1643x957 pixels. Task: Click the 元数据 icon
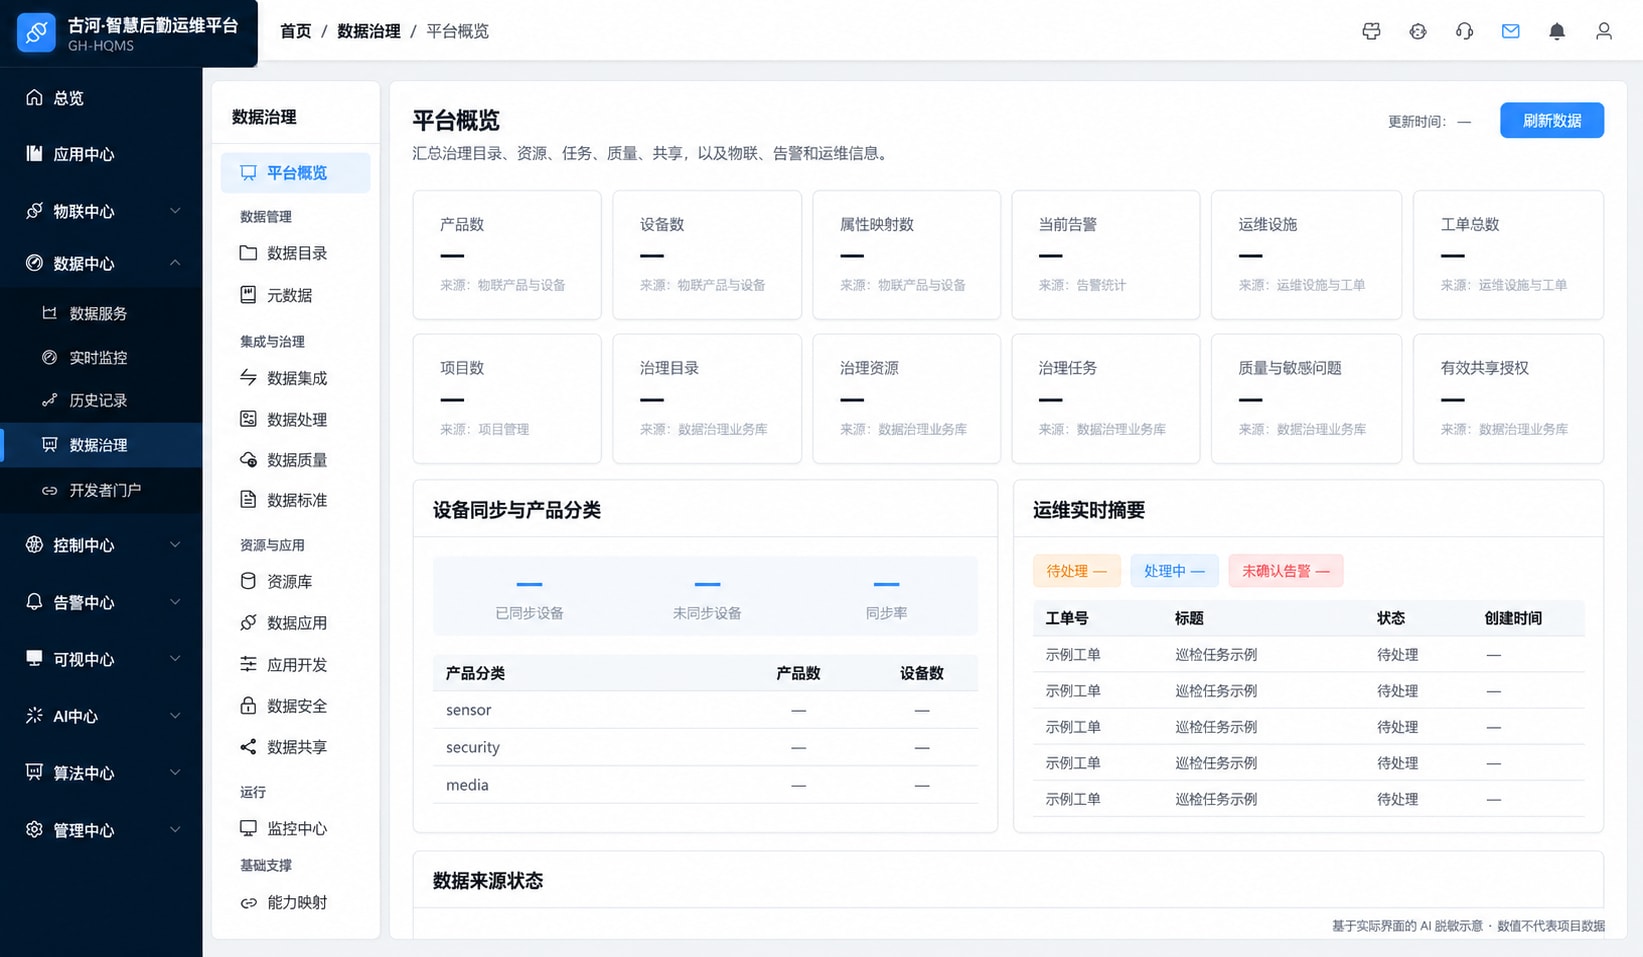click(248, 294)
